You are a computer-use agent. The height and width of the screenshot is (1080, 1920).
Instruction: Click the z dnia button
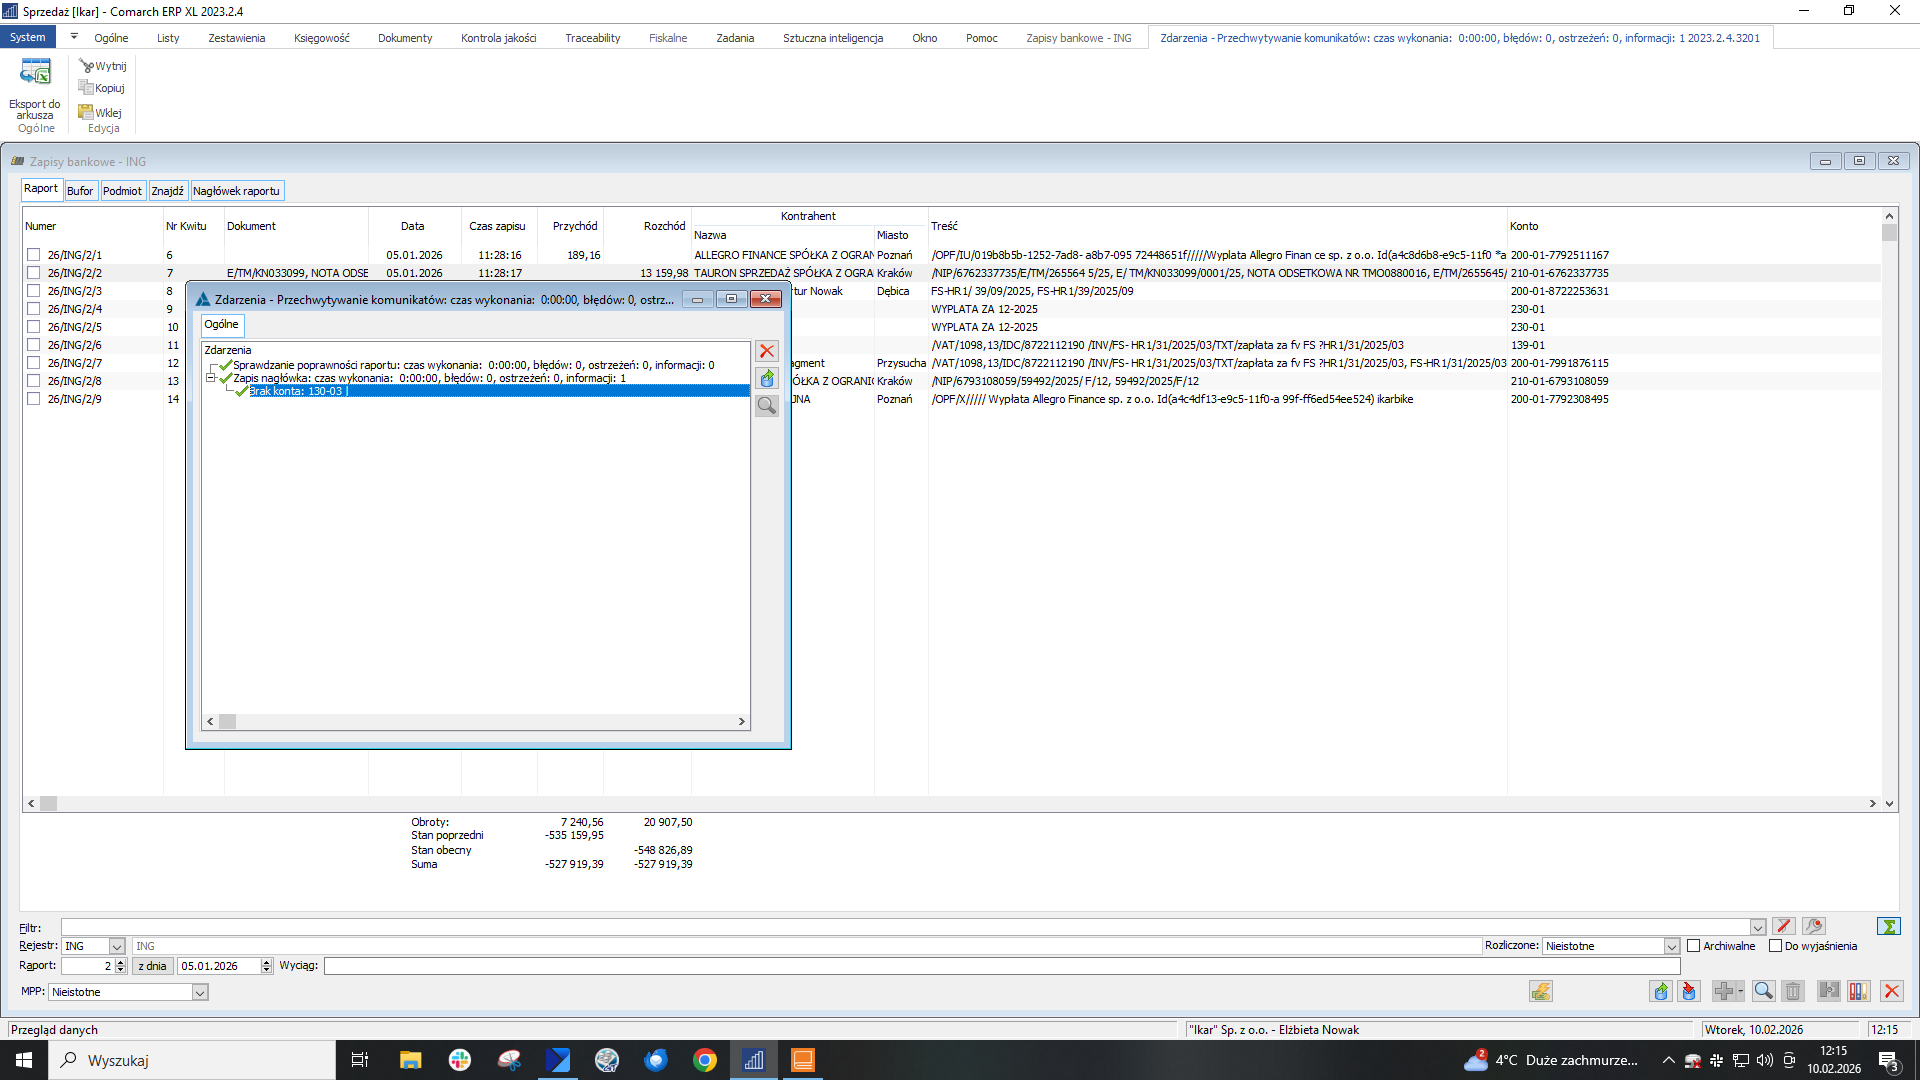coord(152,966)
